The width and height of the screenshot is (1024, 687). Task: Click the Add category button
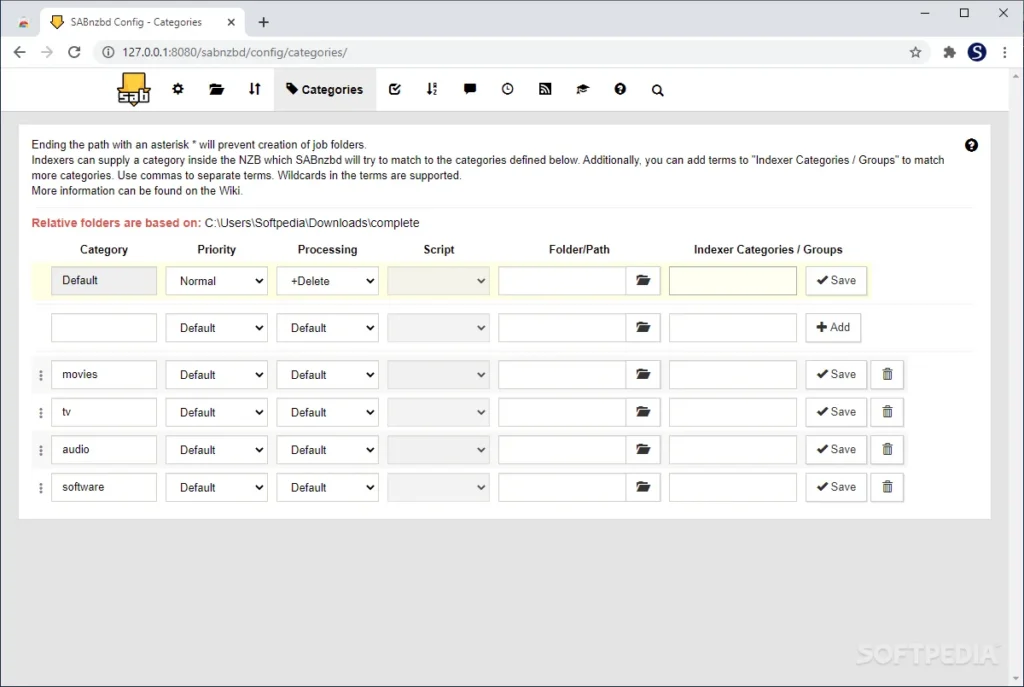tap(833, 327)
